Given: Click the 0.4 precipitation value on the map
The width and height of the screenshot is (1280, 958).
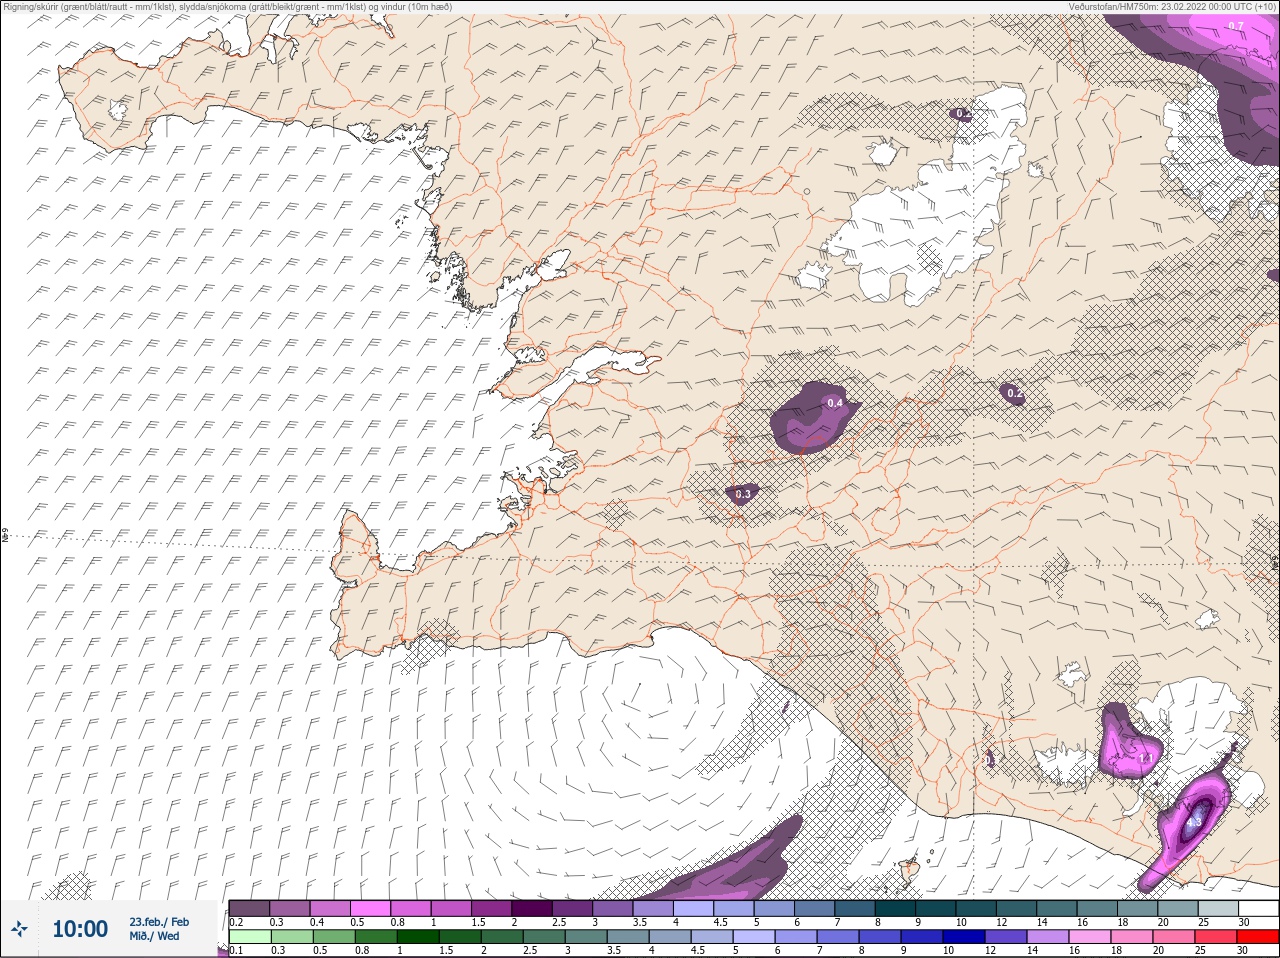Looking at the screenshot, I should pos(835,403).
